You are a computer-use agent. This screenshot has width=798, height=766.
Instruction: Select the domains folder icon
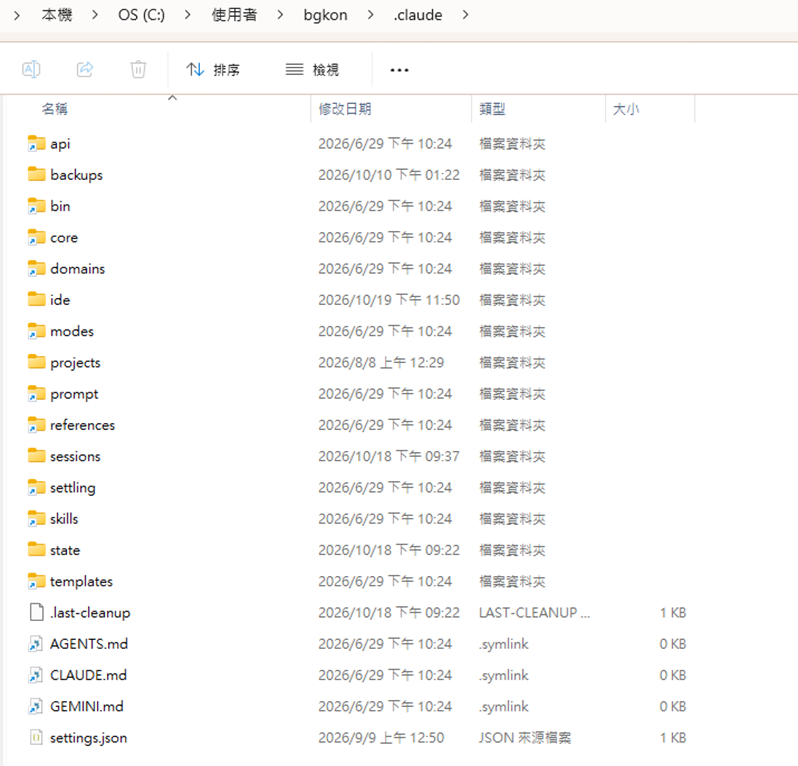(x=37, y=268)
